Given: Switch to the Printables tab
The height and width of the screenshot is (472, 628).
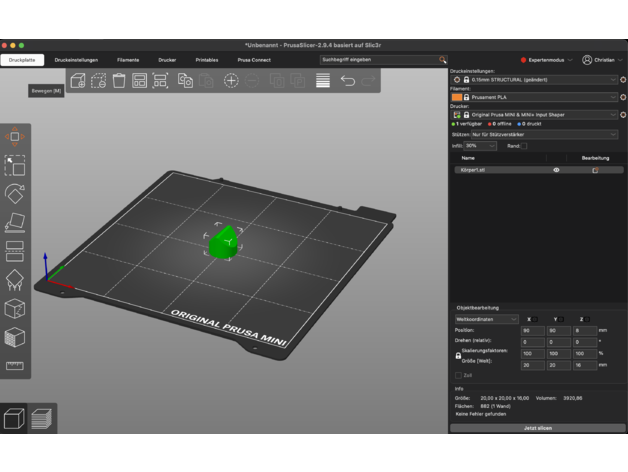Looking at the screenshot, I should click(207, 60).
